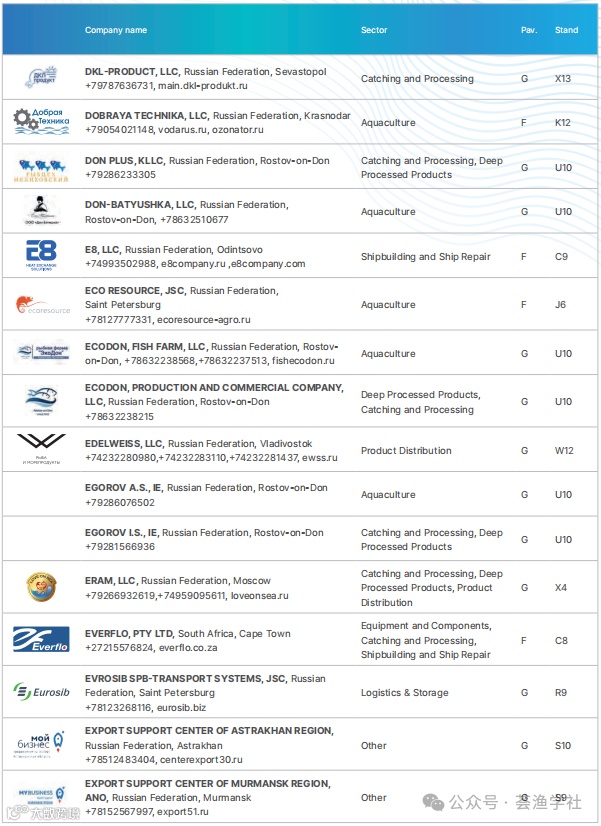Click the ecoresource-agro.ru contact line
The width and height of the screenshot is (601, 826).
[x=168, y=320]
